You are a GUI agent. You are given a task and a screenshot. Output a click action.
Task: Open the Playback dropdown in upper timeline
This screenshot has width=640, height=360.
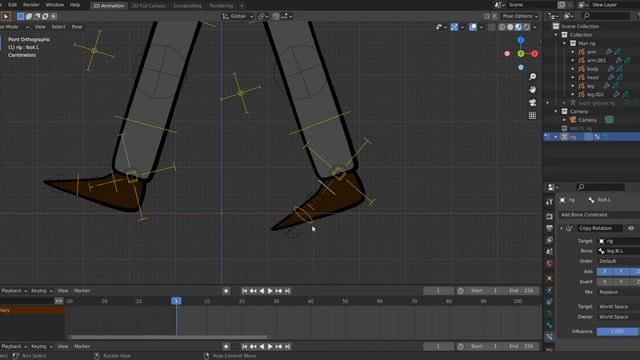pos(14,291)
